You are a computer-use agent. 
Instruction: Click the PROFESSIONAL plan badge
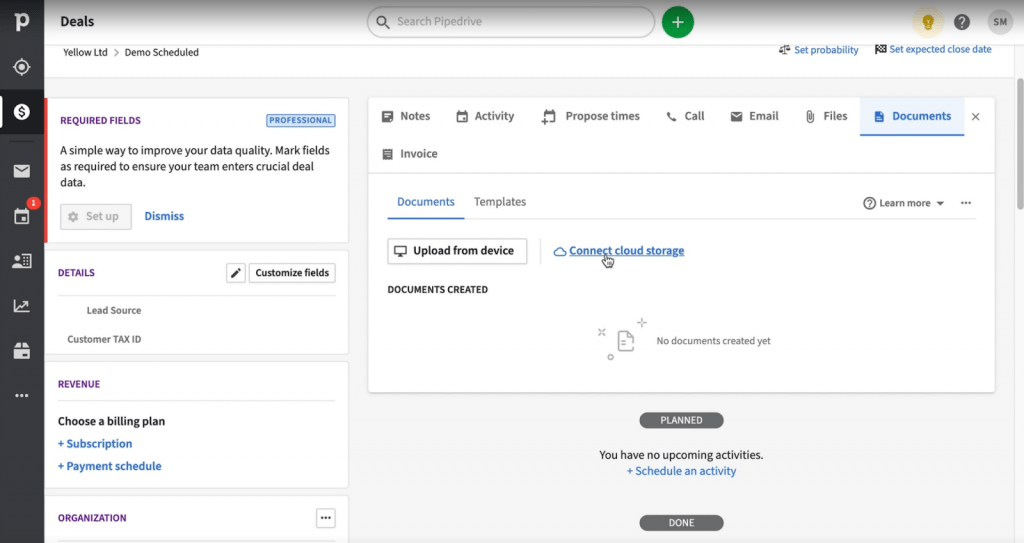click(x=300, y=120)
